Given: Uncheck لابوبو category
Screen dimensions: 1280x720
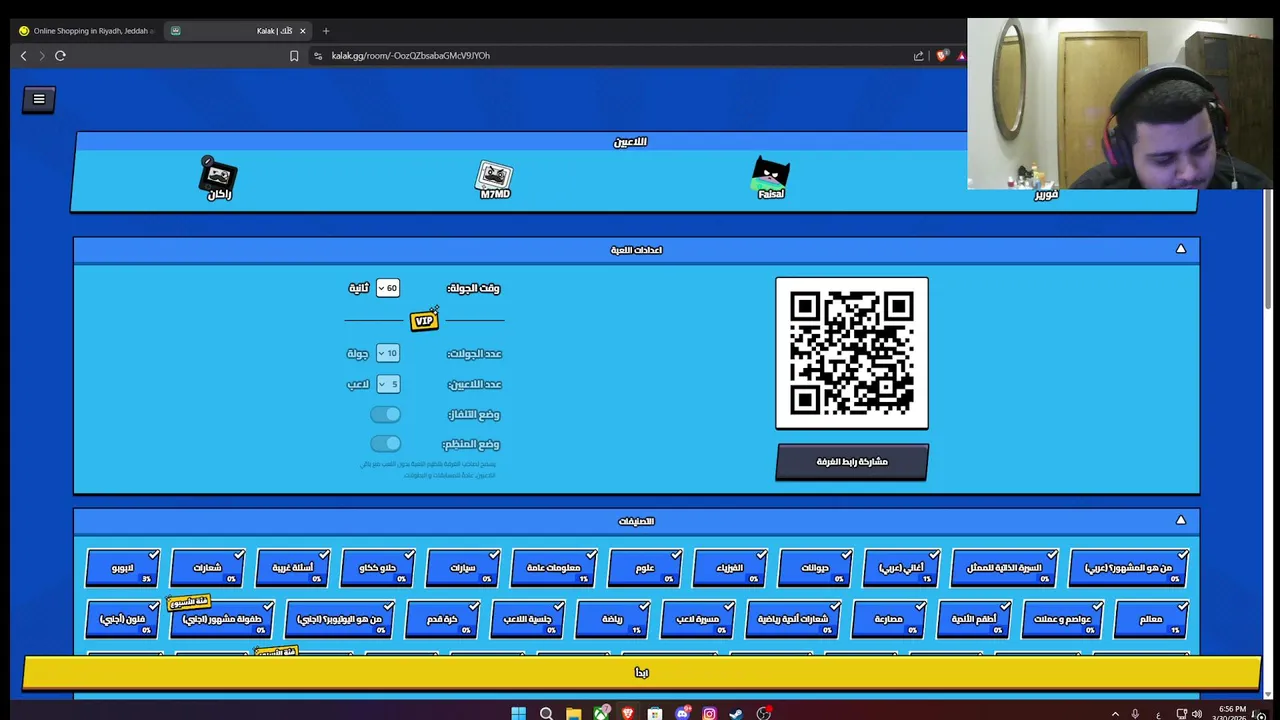Looking at the screenshot, I should pyautogui.click(x=122, y=568).
